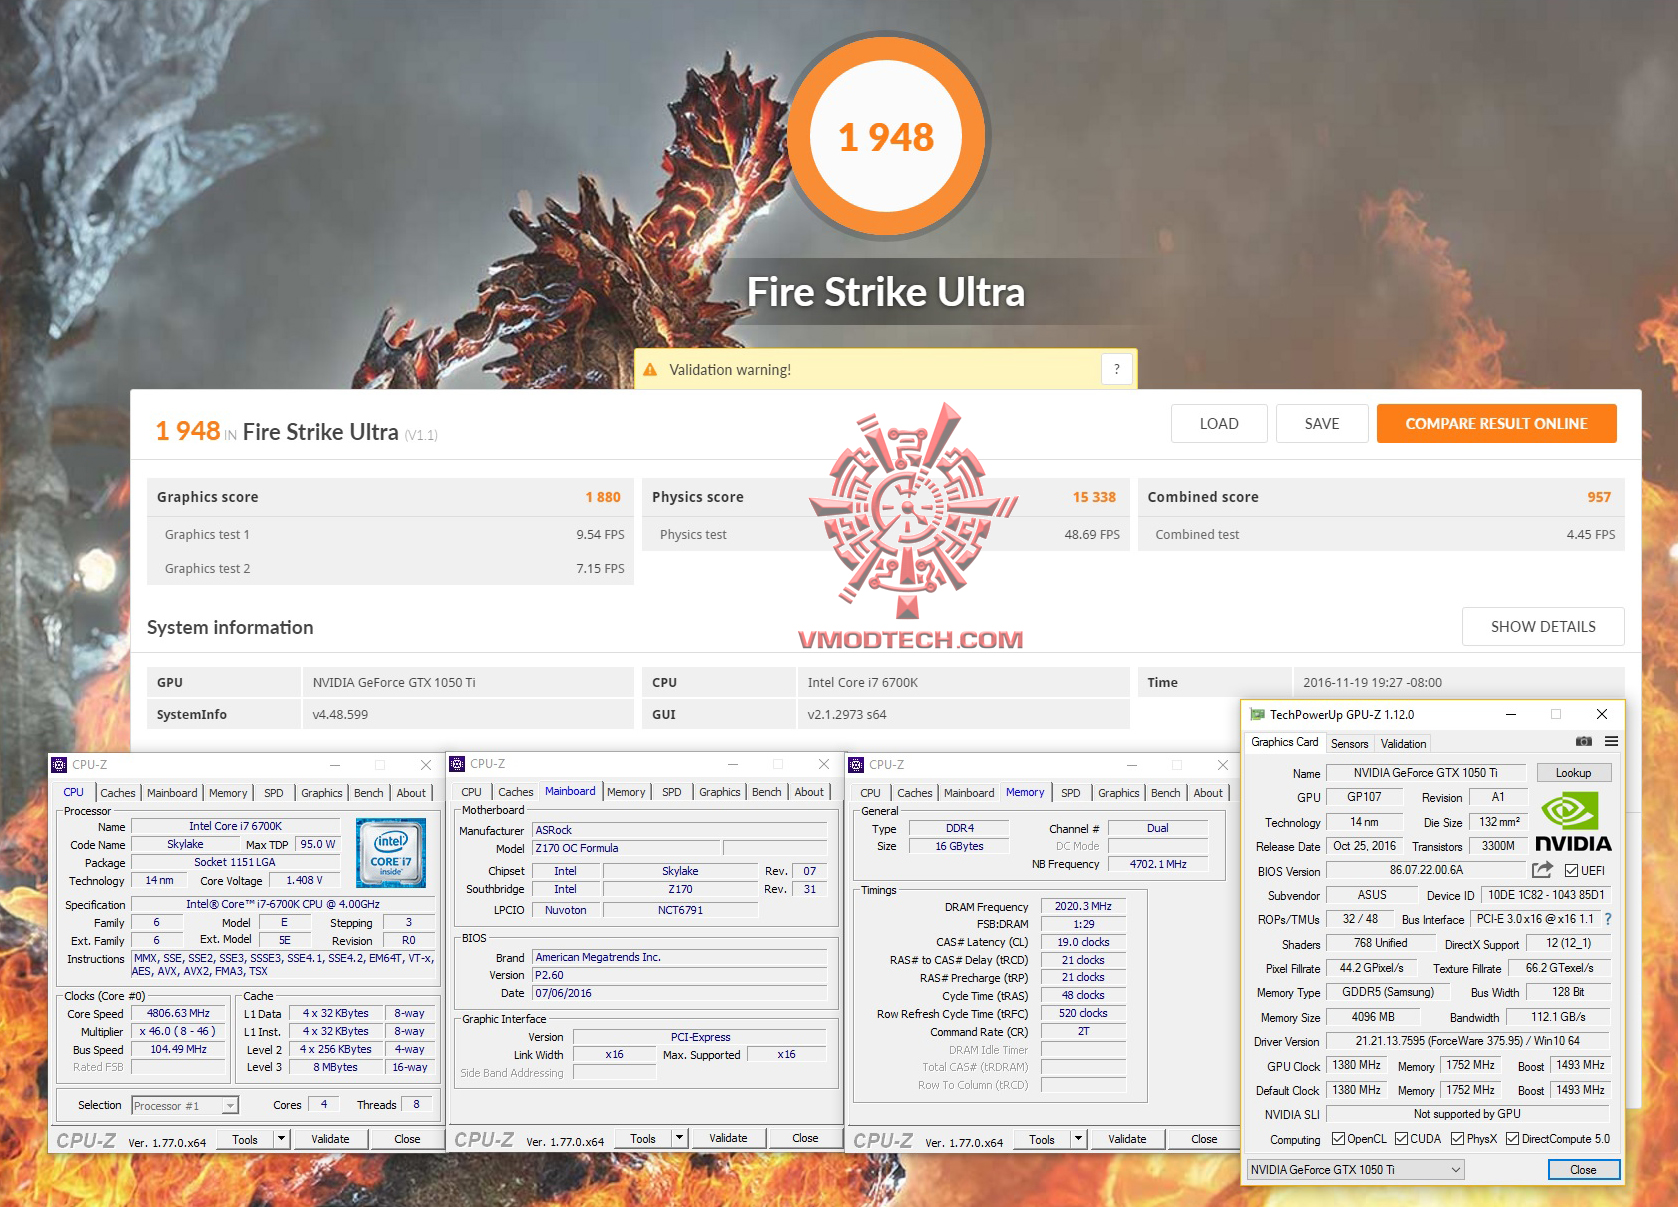Click Combined score value 957
This screenshot has height=1207, width=1678.
[x=1599, y=497]
